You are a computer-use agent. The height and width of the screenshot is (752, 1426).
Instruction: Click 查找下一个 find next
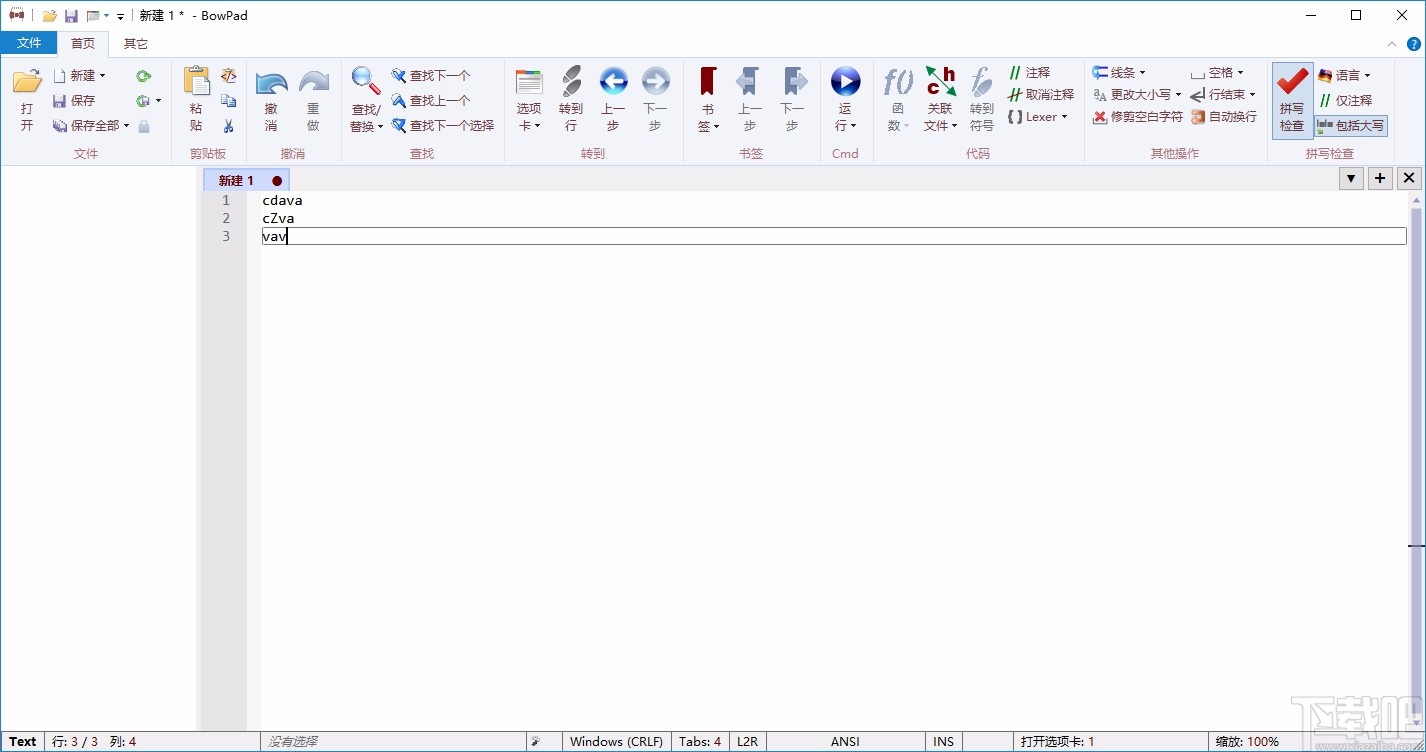click(x=431, y=76)
